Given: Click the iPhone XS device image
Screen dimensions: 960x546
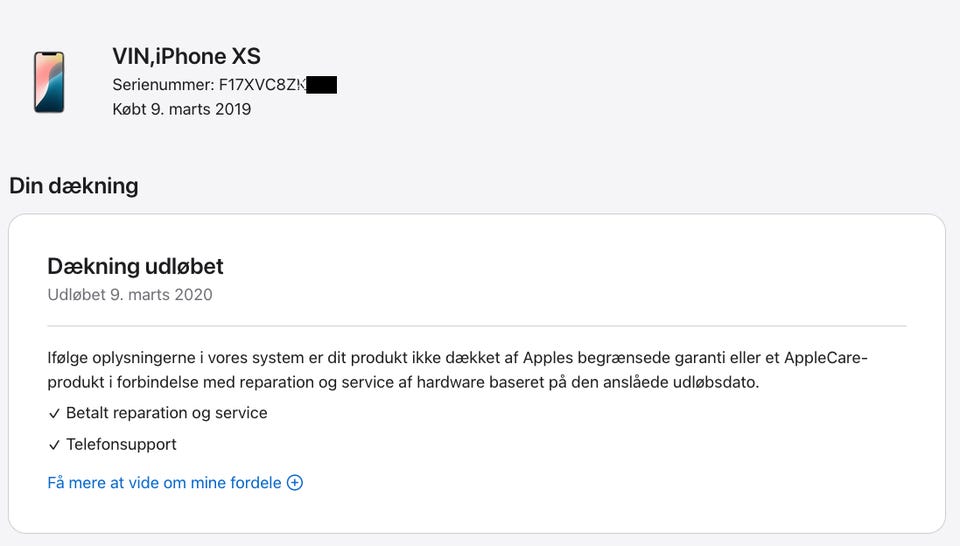Looking at the screenshot, I should click(48, 82).
